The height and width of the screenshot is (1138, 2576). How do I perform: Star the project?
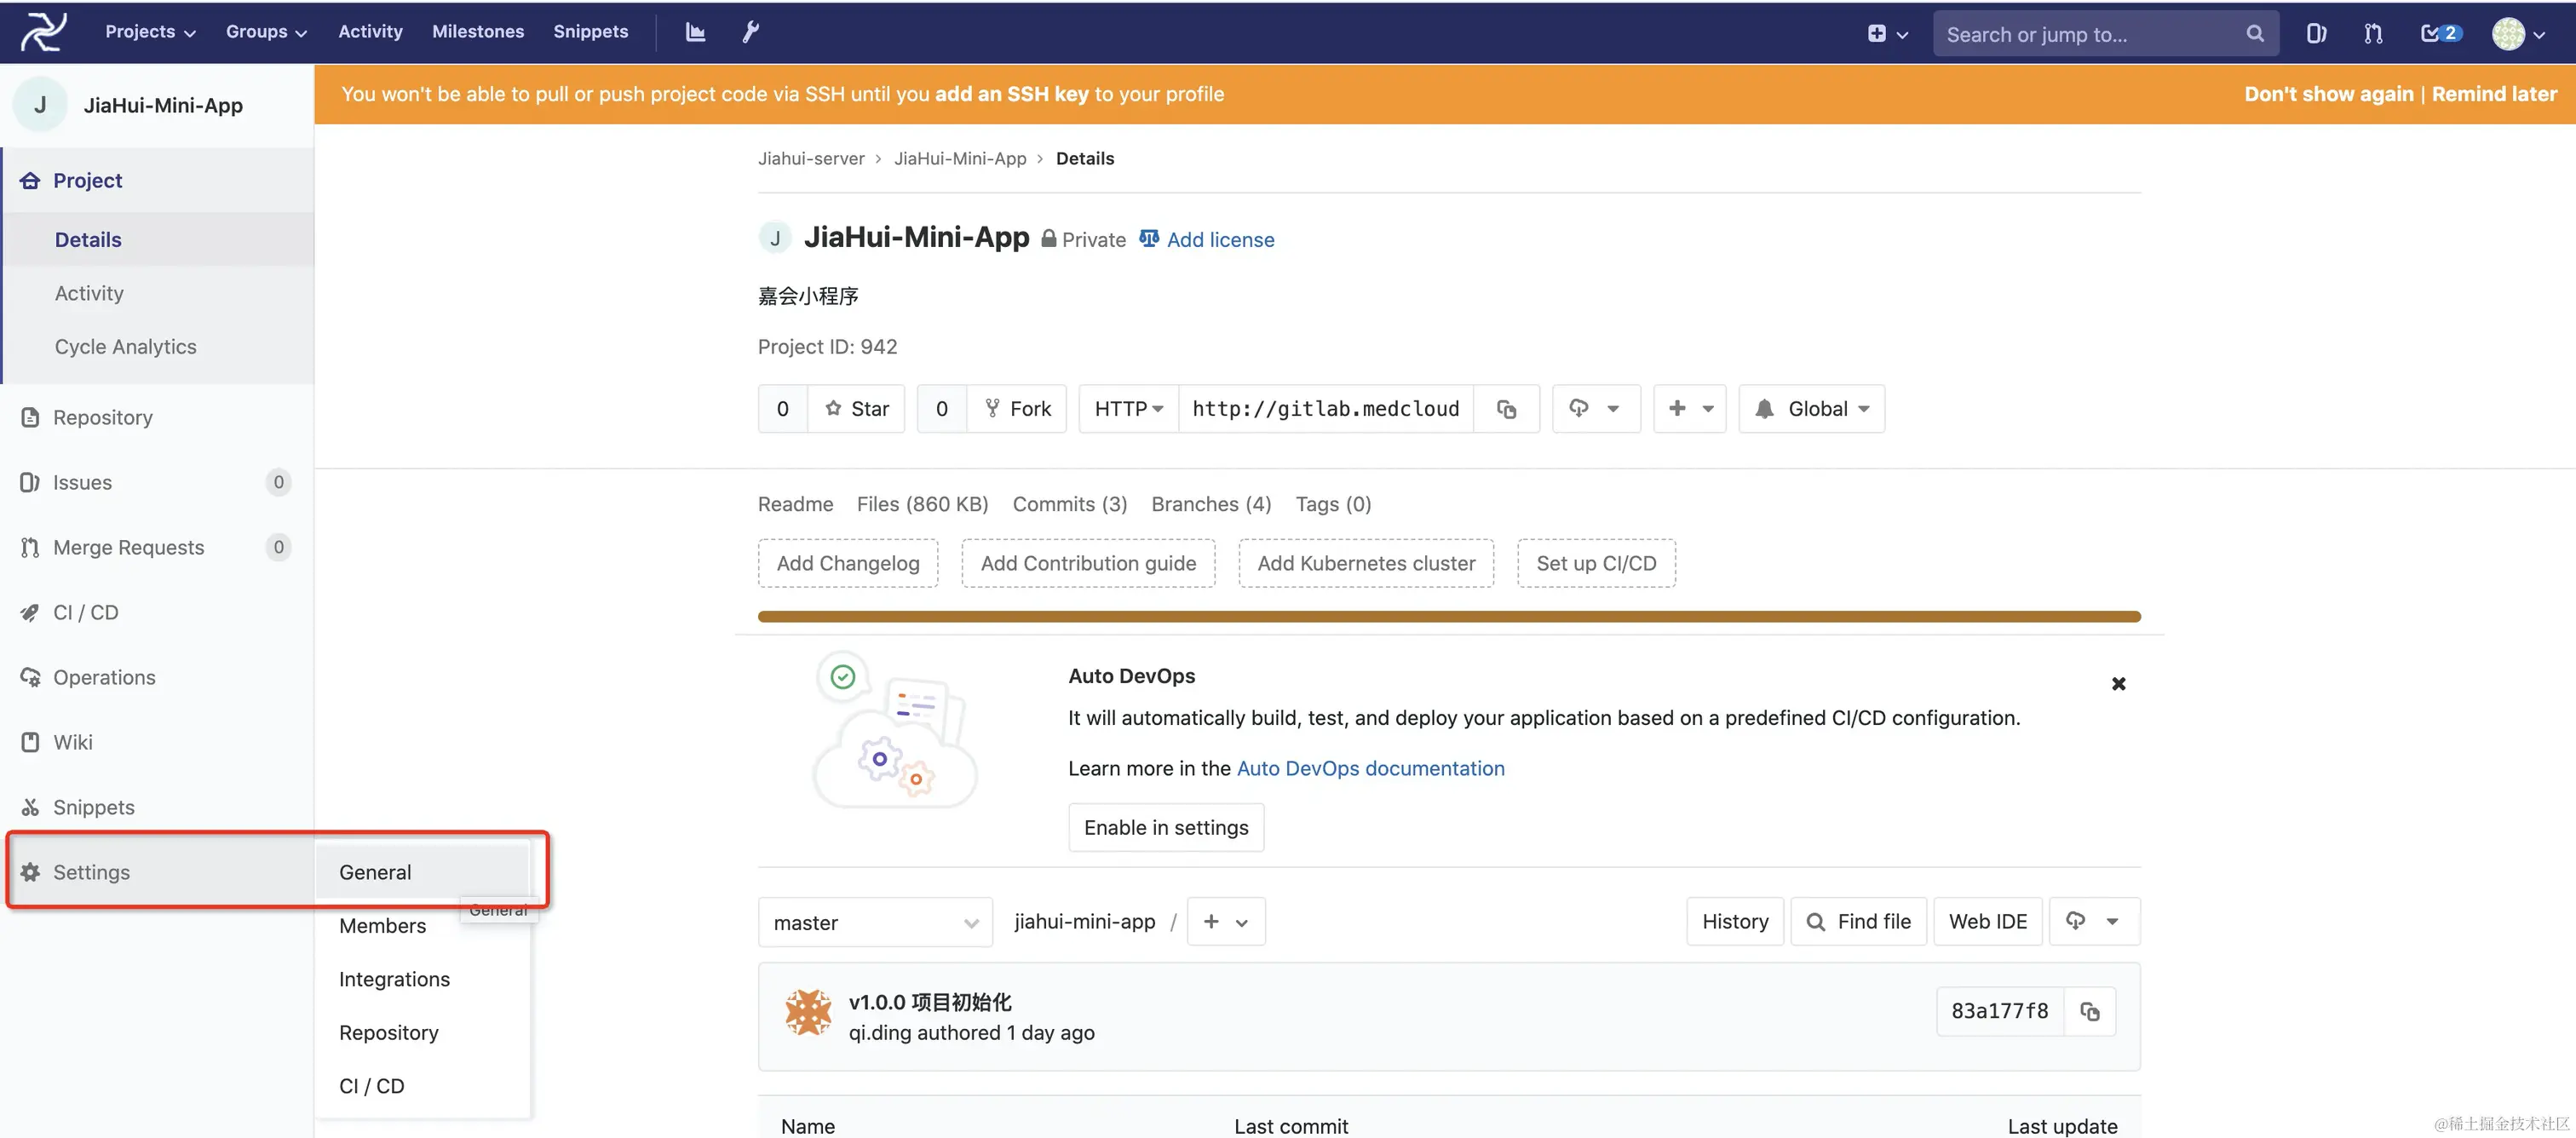857,408
